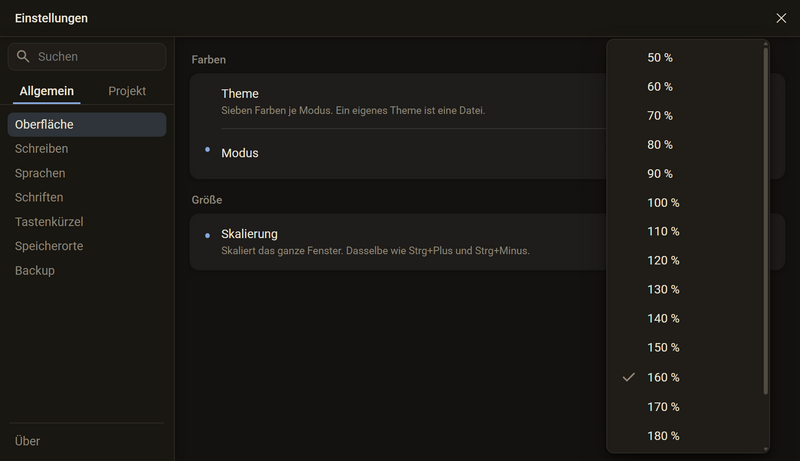
Task: Choose 150 % scaling
Action: (x=685, y=348)
